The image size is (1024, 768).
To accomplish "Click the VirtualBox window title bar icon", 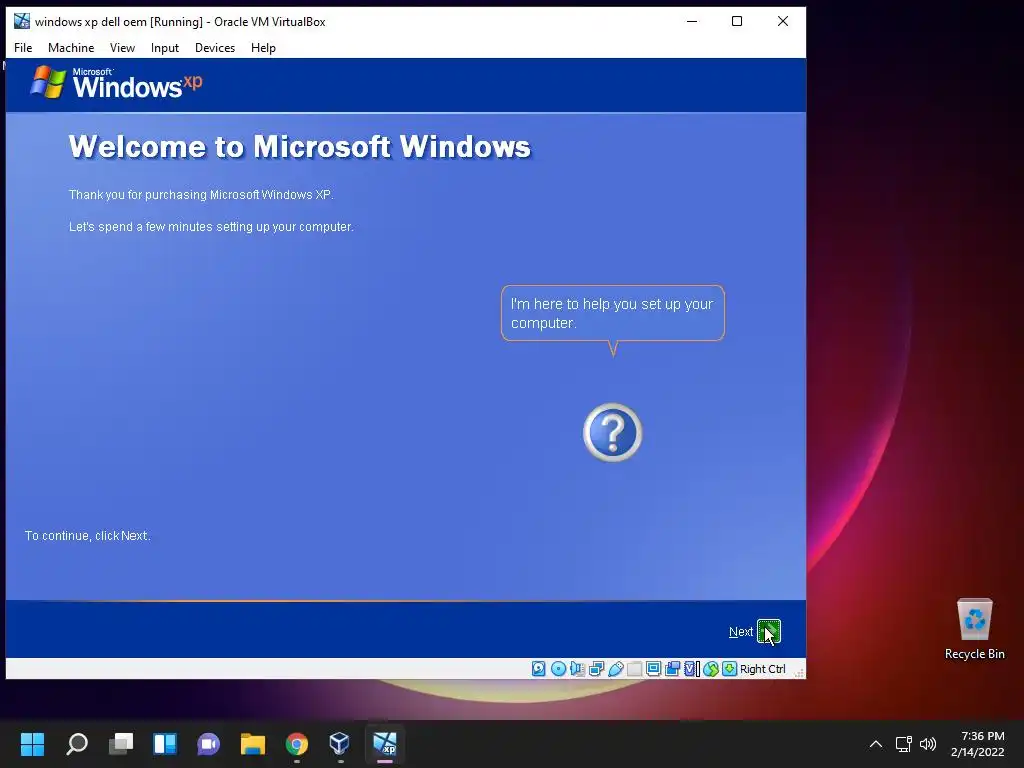I will [22, 21].
